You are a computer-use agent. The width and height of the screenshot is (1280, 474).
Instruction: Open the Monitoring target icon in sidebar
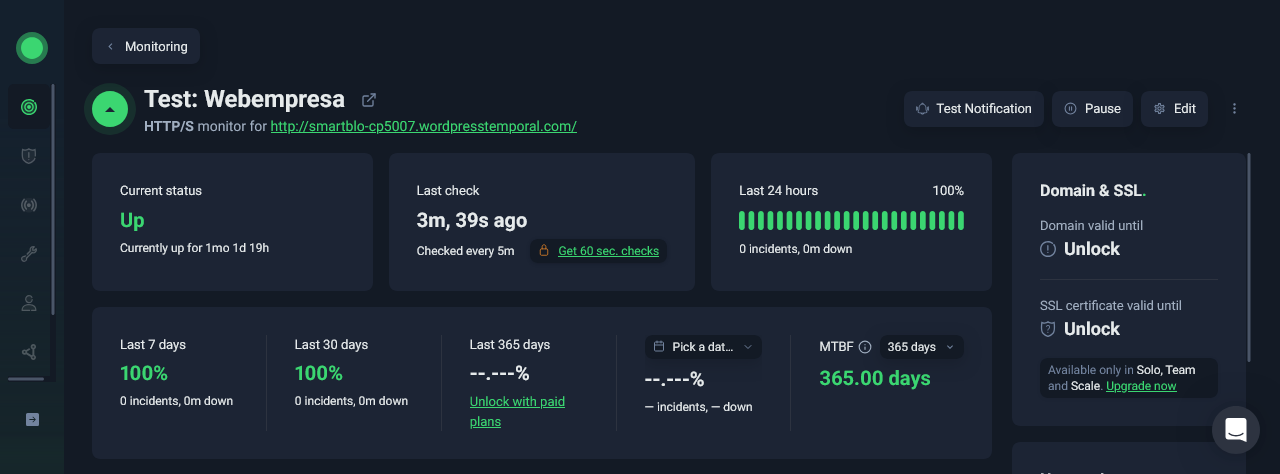point(29,107)
